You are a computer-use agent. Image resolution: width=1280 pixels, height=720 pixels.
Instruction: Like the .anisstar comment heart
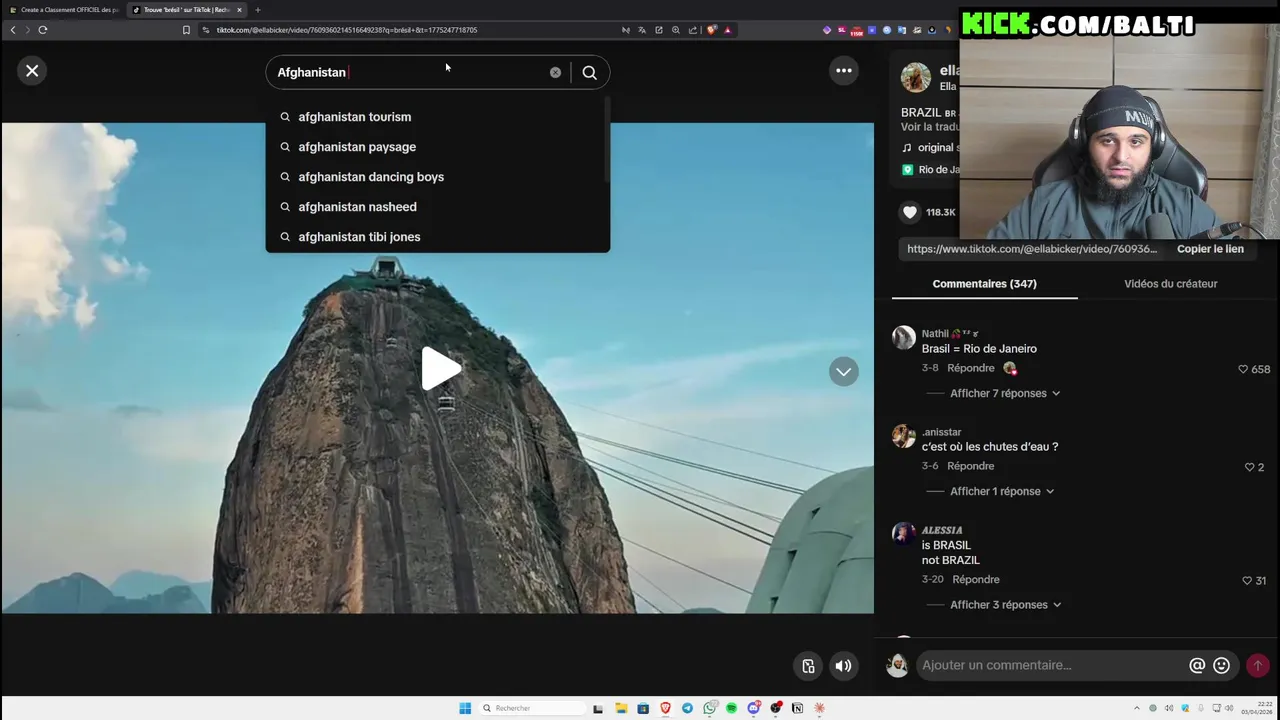coord(1249,467)
